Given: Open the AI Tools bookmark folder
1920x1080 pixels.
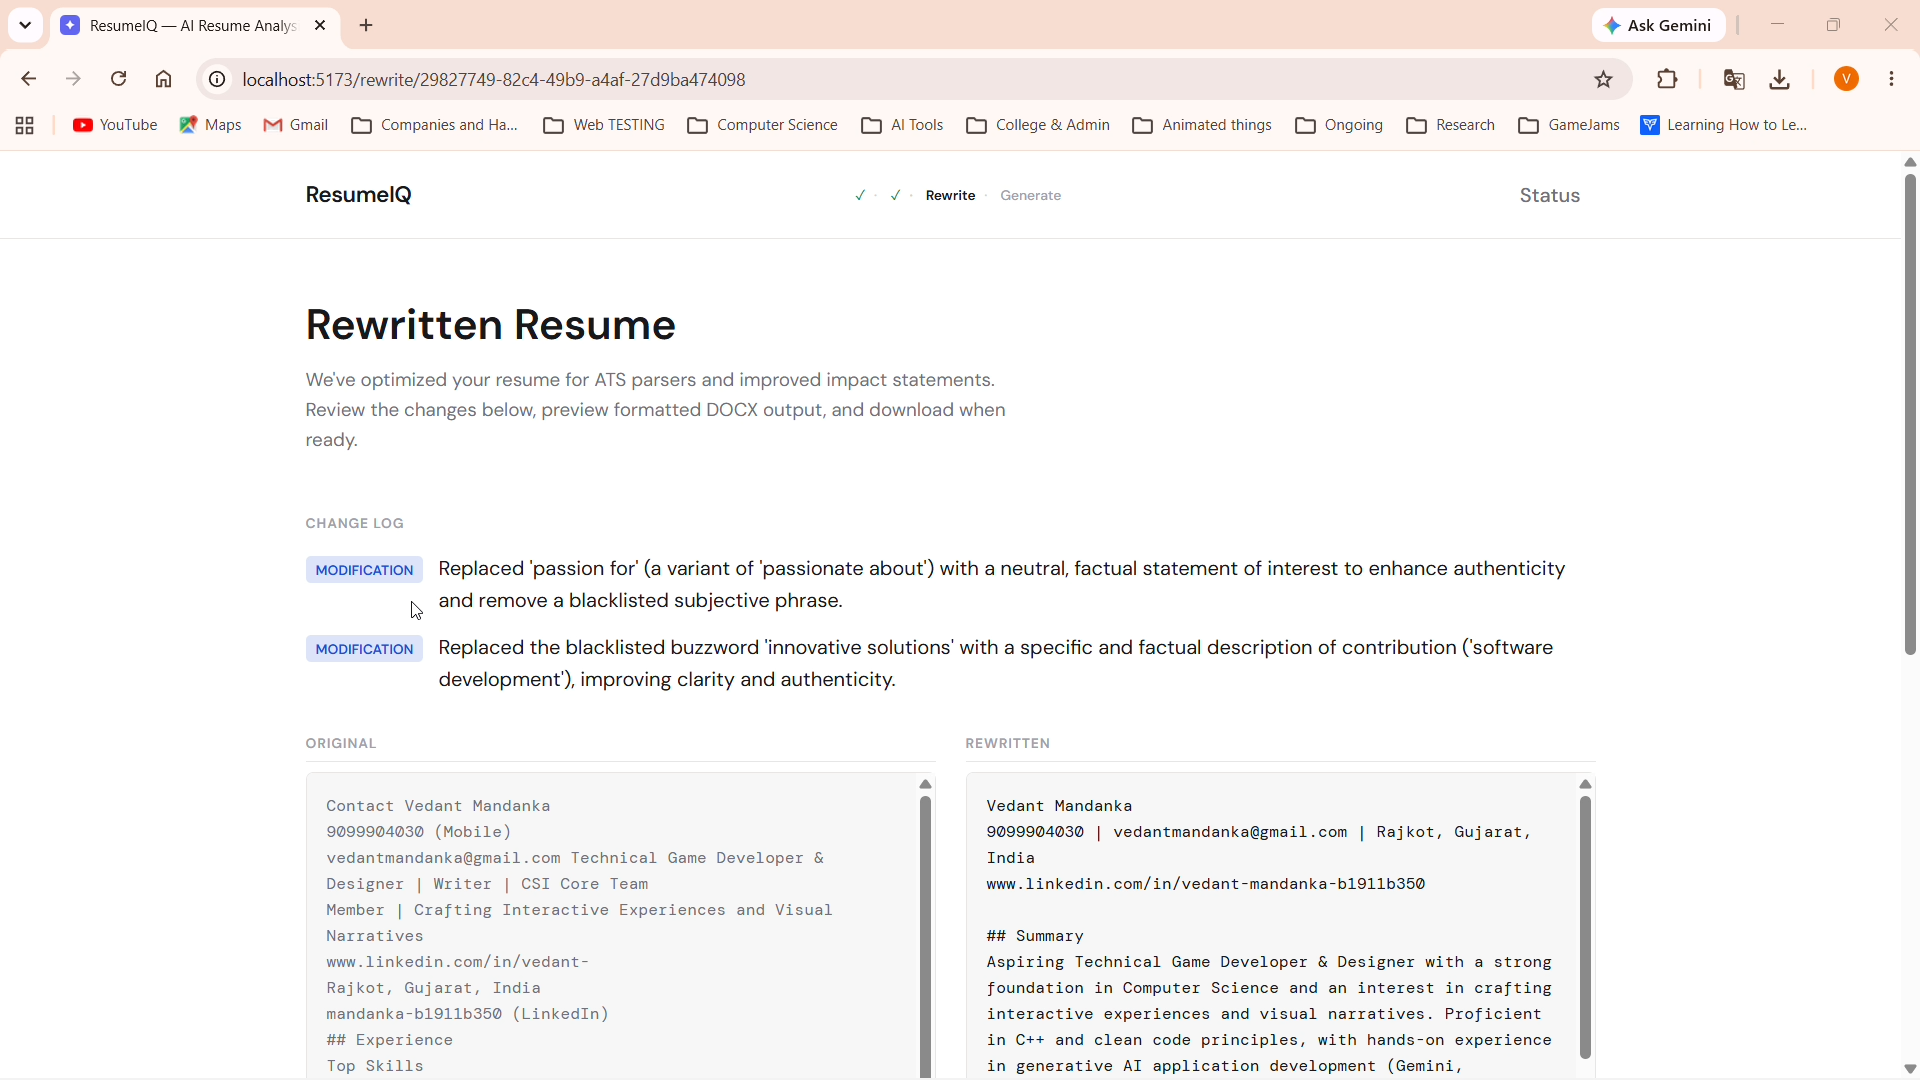Looking at the screenshot, I should click(x=903, y=126).
